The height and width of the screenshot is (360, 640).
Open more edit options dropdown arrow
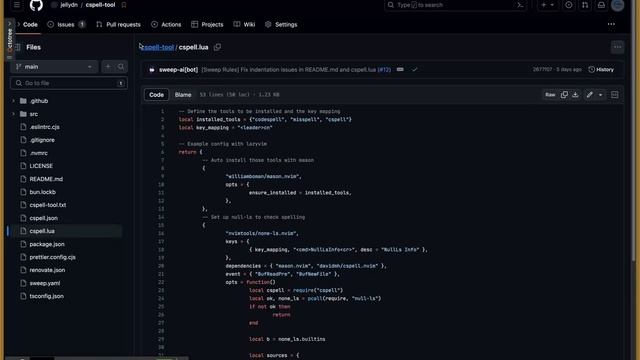pyautogui.click(x=600, y=95)
